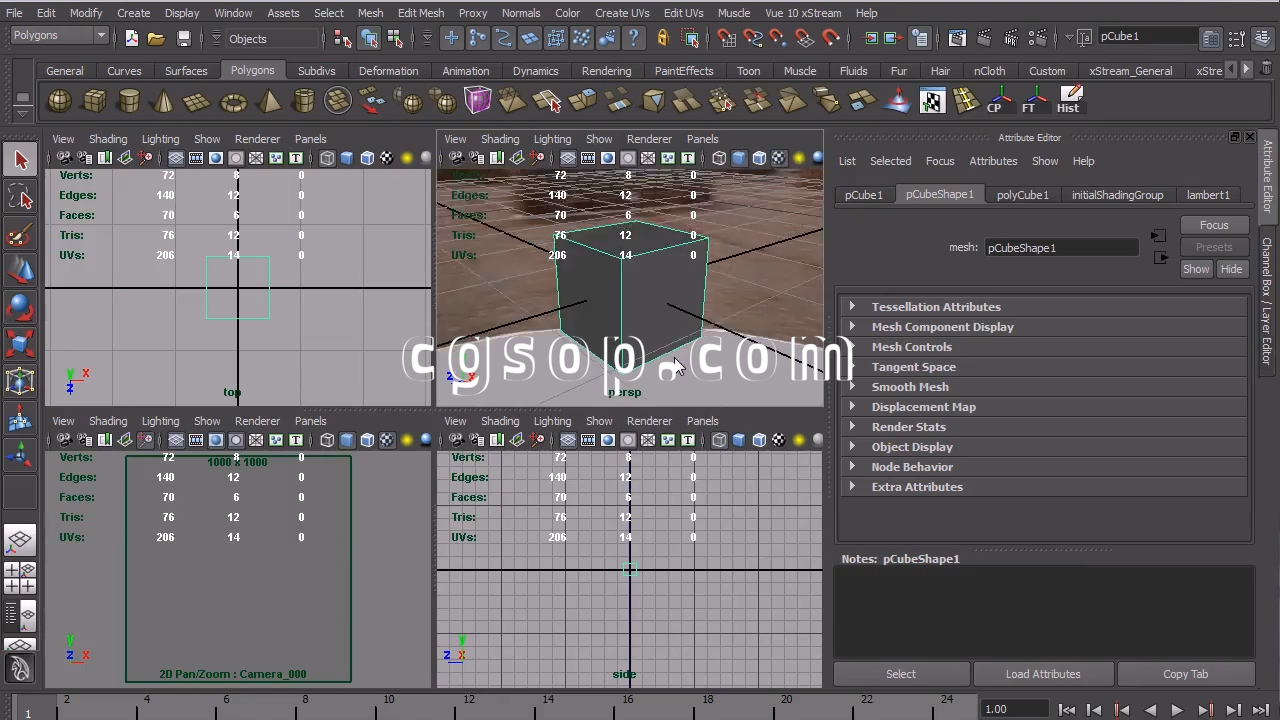
Task: Click the polygon plane shelf icon
Action: [x=198, y=102]
